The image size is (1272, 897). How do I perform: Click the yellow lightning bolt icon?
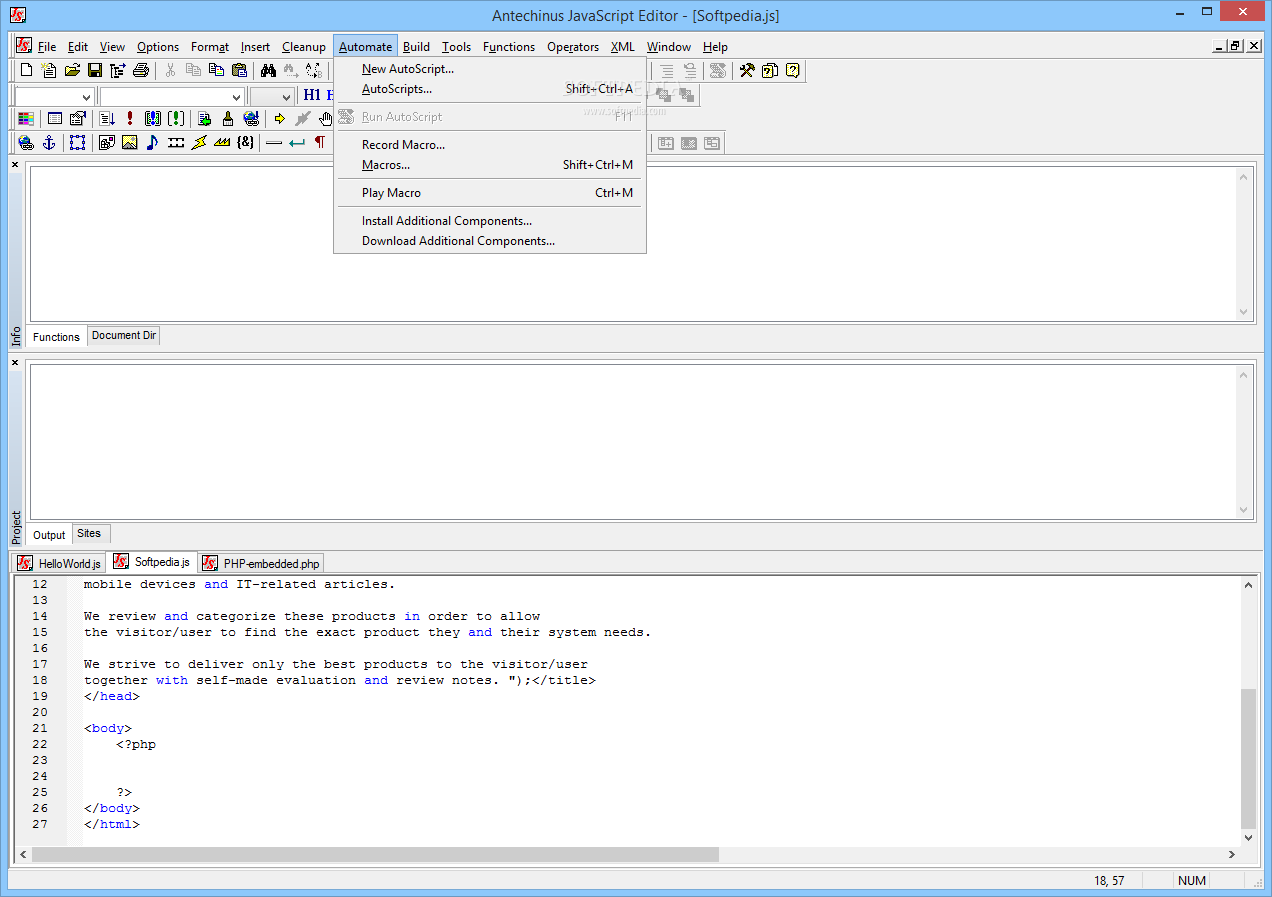(x=199, y=143)
